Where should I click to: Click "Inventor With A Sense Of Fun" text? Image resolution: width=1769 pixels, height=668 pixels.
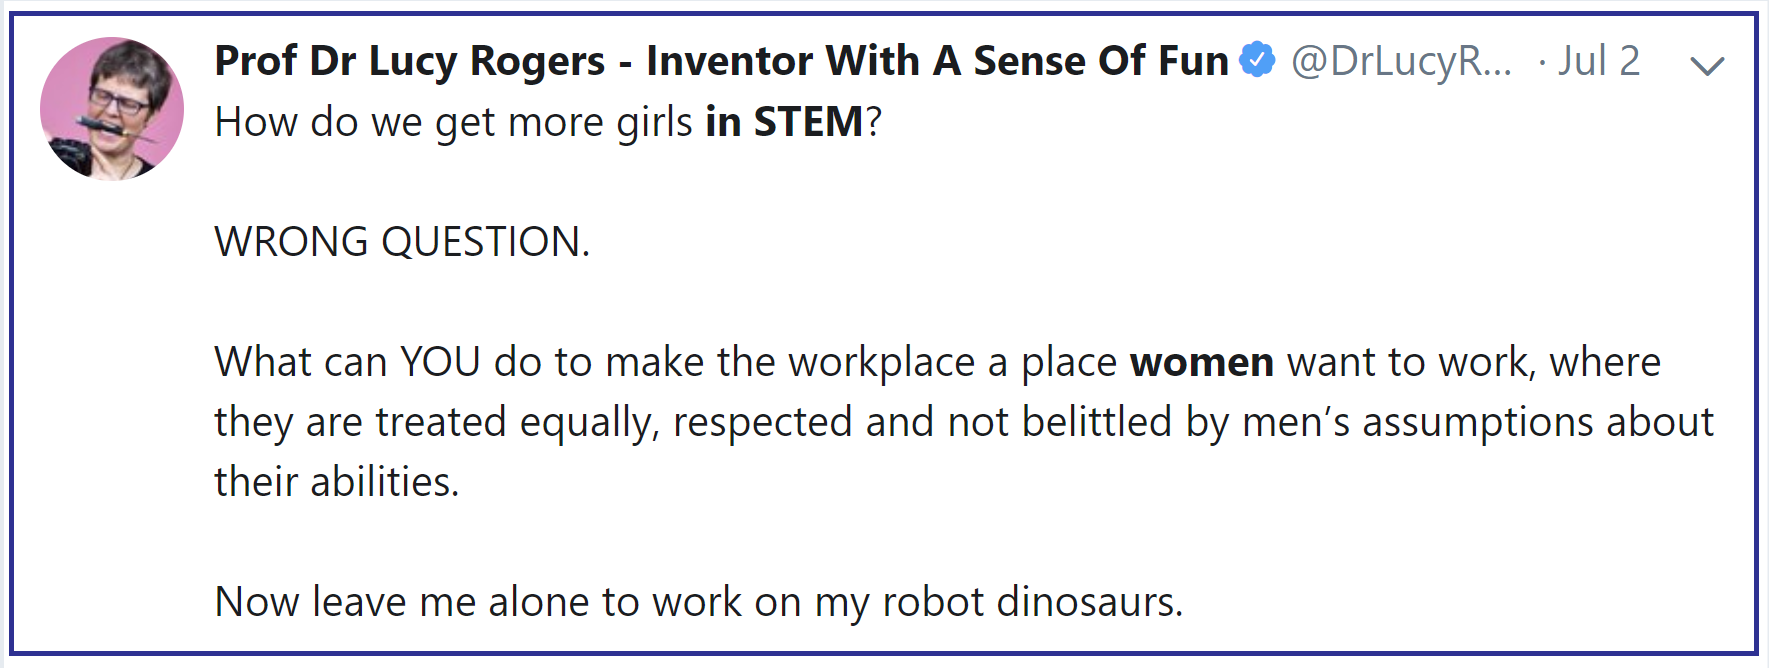(x=937, y=61)
